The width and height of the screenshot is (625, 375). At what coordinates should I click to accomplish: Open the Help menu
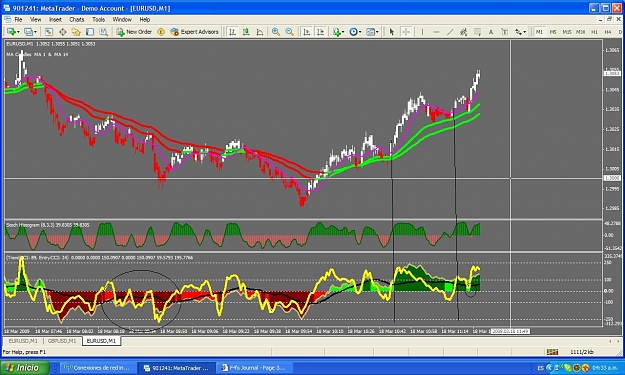(145, 20)
